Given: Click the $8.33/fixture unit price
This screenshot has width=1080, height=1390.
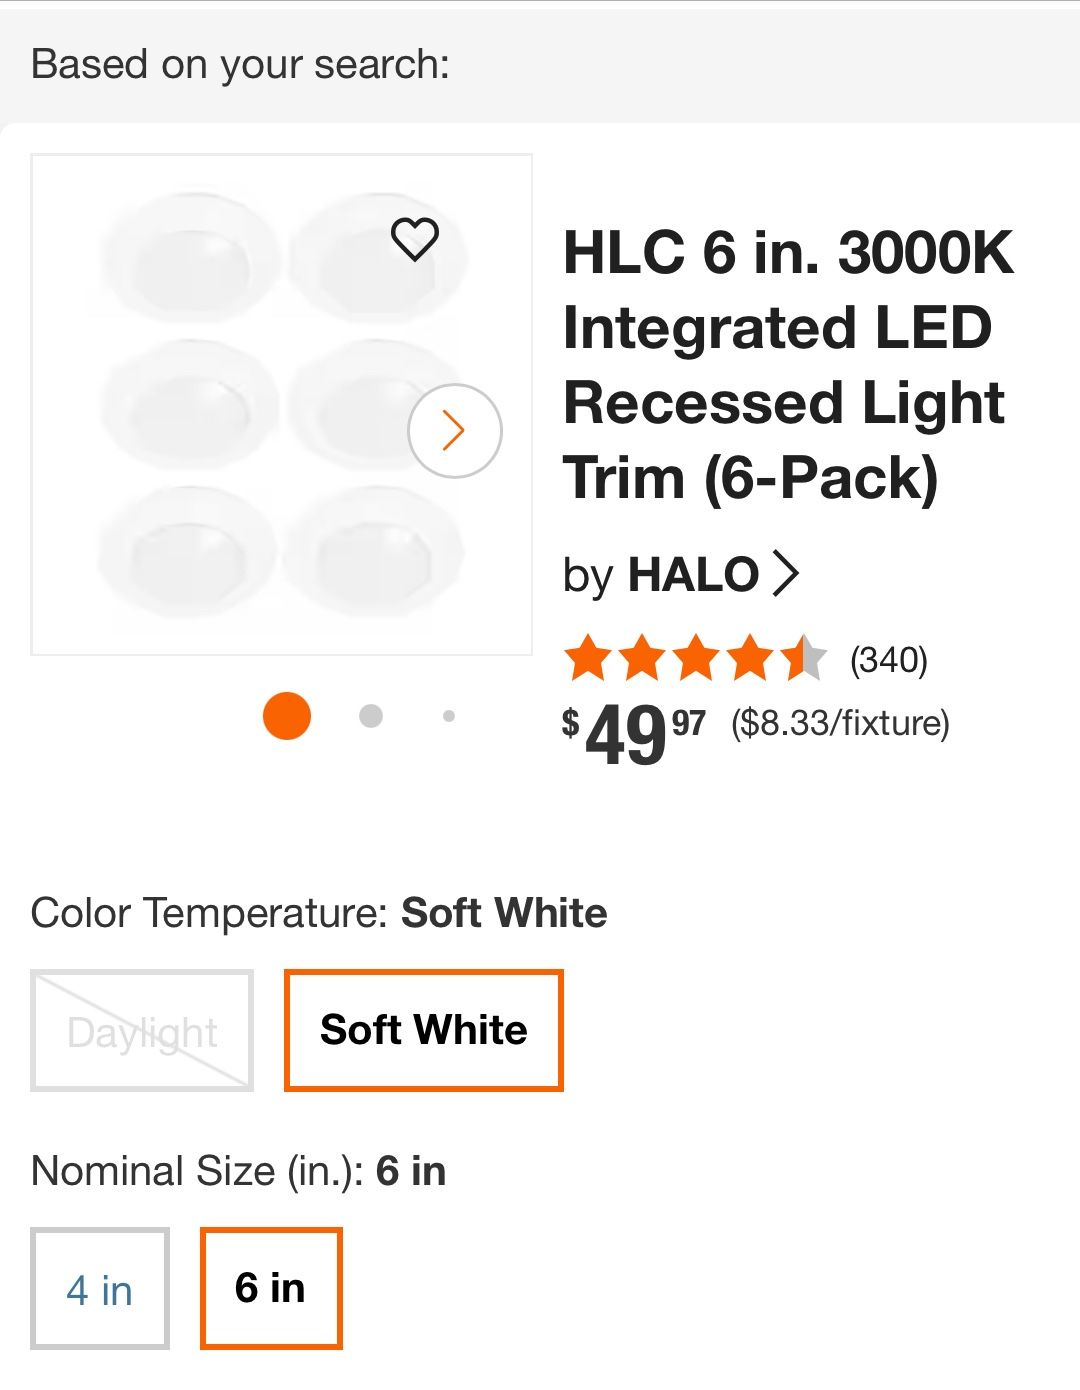Looking at the screenshot, I should (840, 722).
